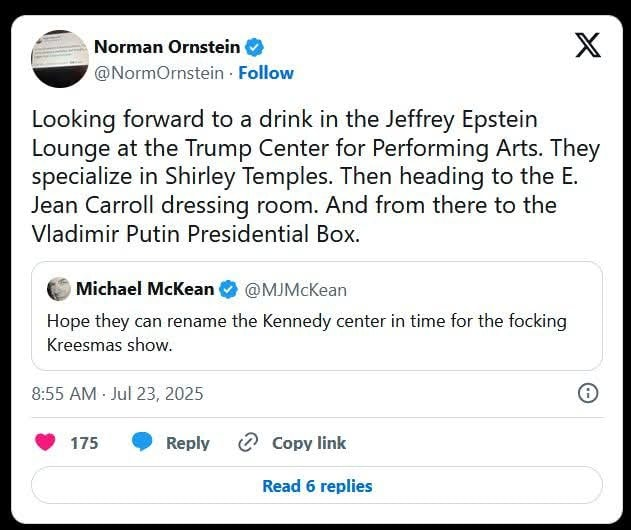The height and width of the screenshot is (530, 631).
Task: Open Norman Ornstein's profile picture
Action: [58, 58]
